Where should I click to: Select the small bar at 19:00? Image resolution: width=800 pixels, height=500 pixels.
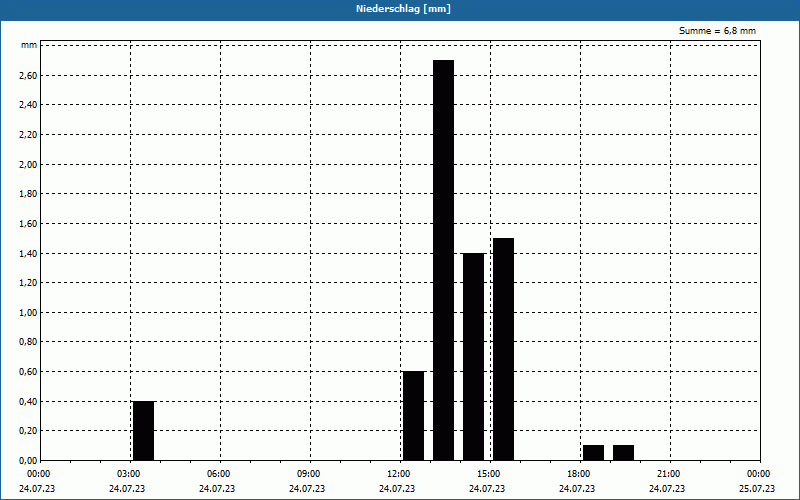[x=623, y=453]
